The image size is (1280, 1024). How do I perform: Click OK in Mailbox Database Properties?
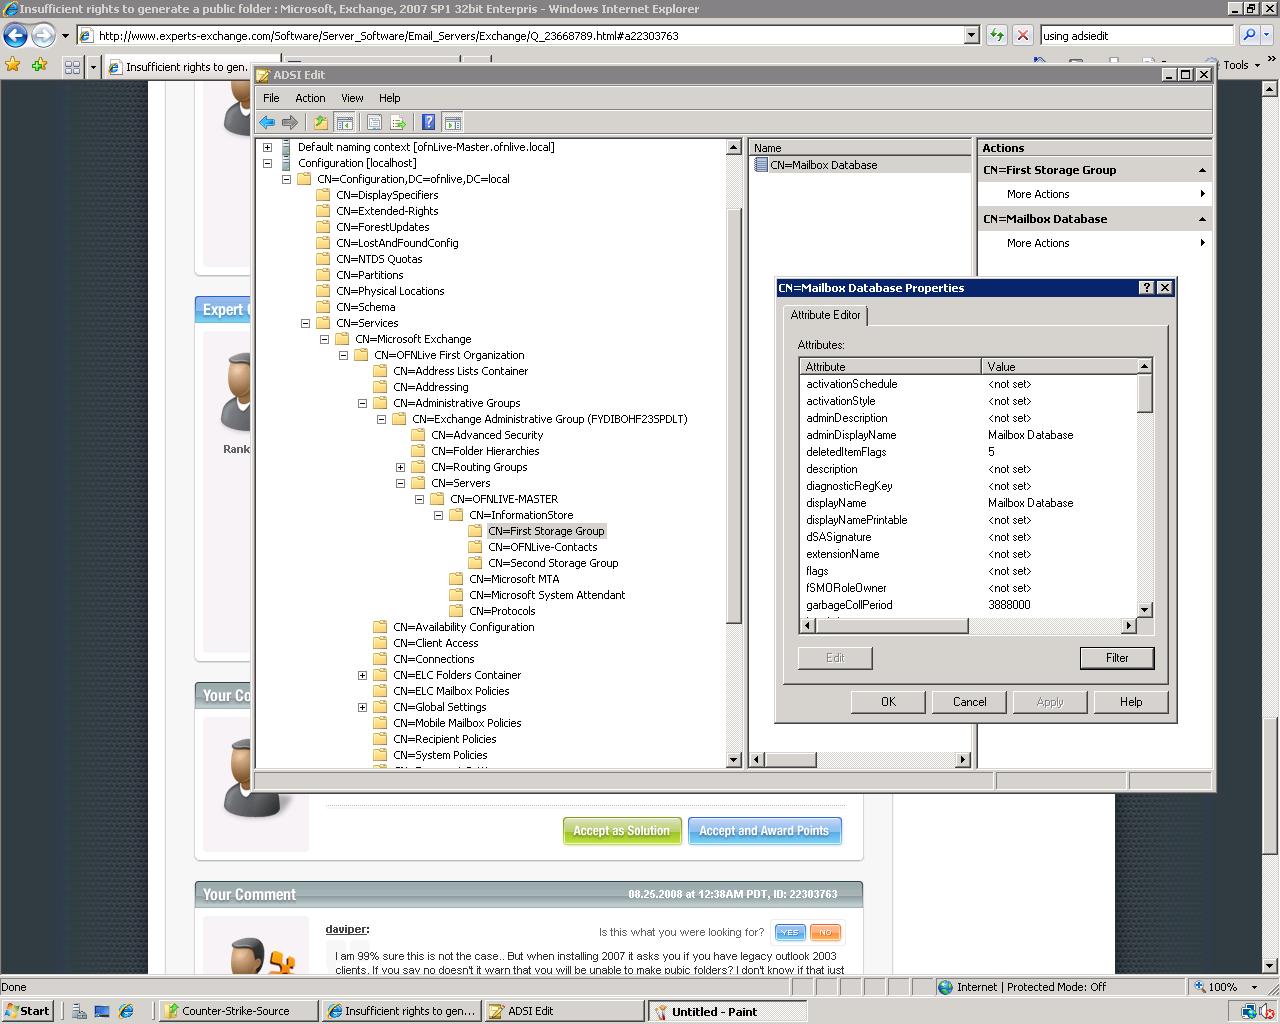(x=888, y=702)
